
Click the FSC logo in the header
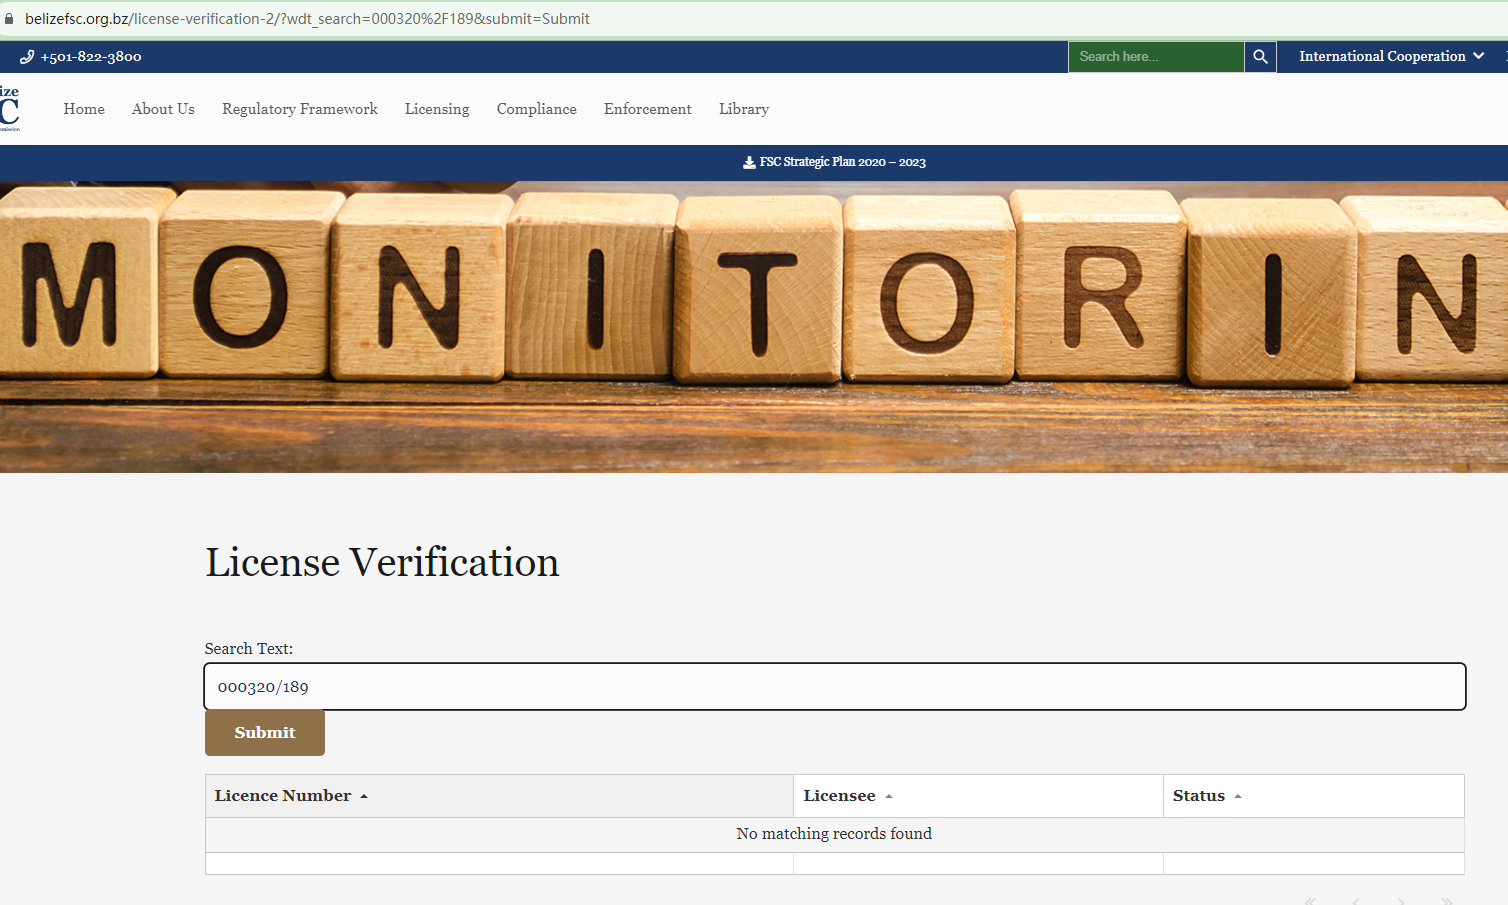pyautogui.click(x=9, y=109)
